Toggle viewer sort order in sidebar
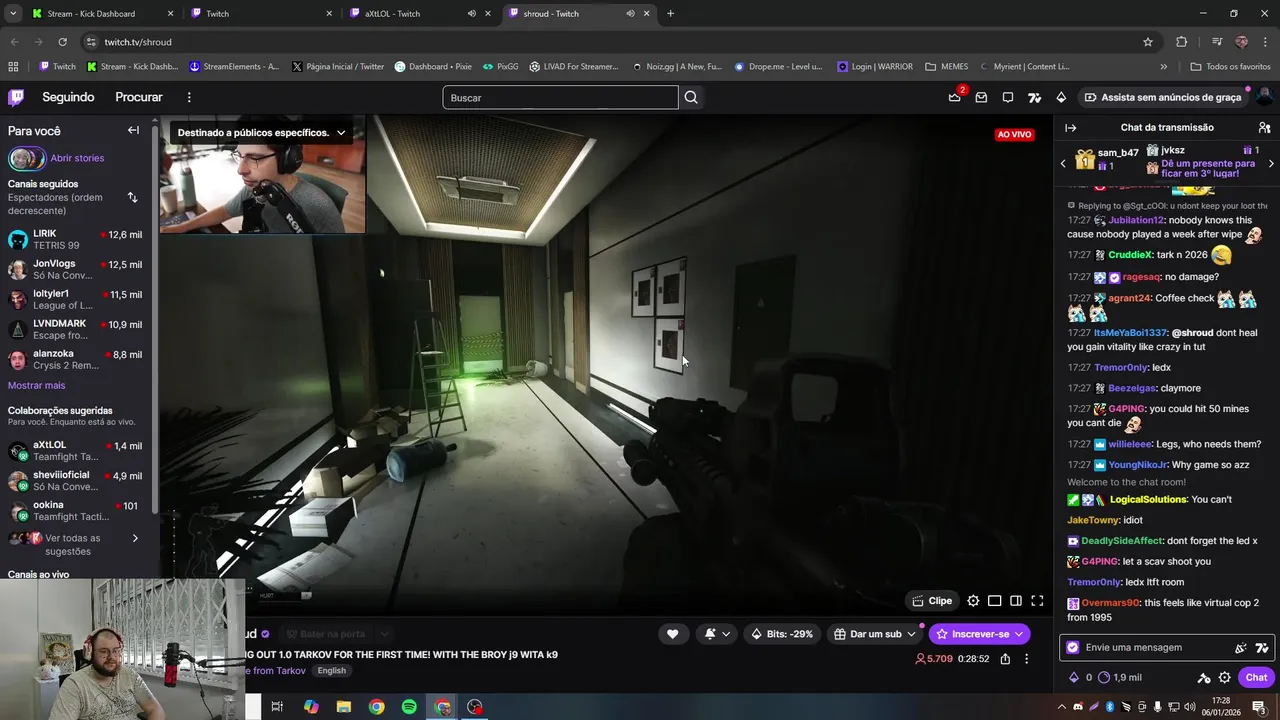 133,197
